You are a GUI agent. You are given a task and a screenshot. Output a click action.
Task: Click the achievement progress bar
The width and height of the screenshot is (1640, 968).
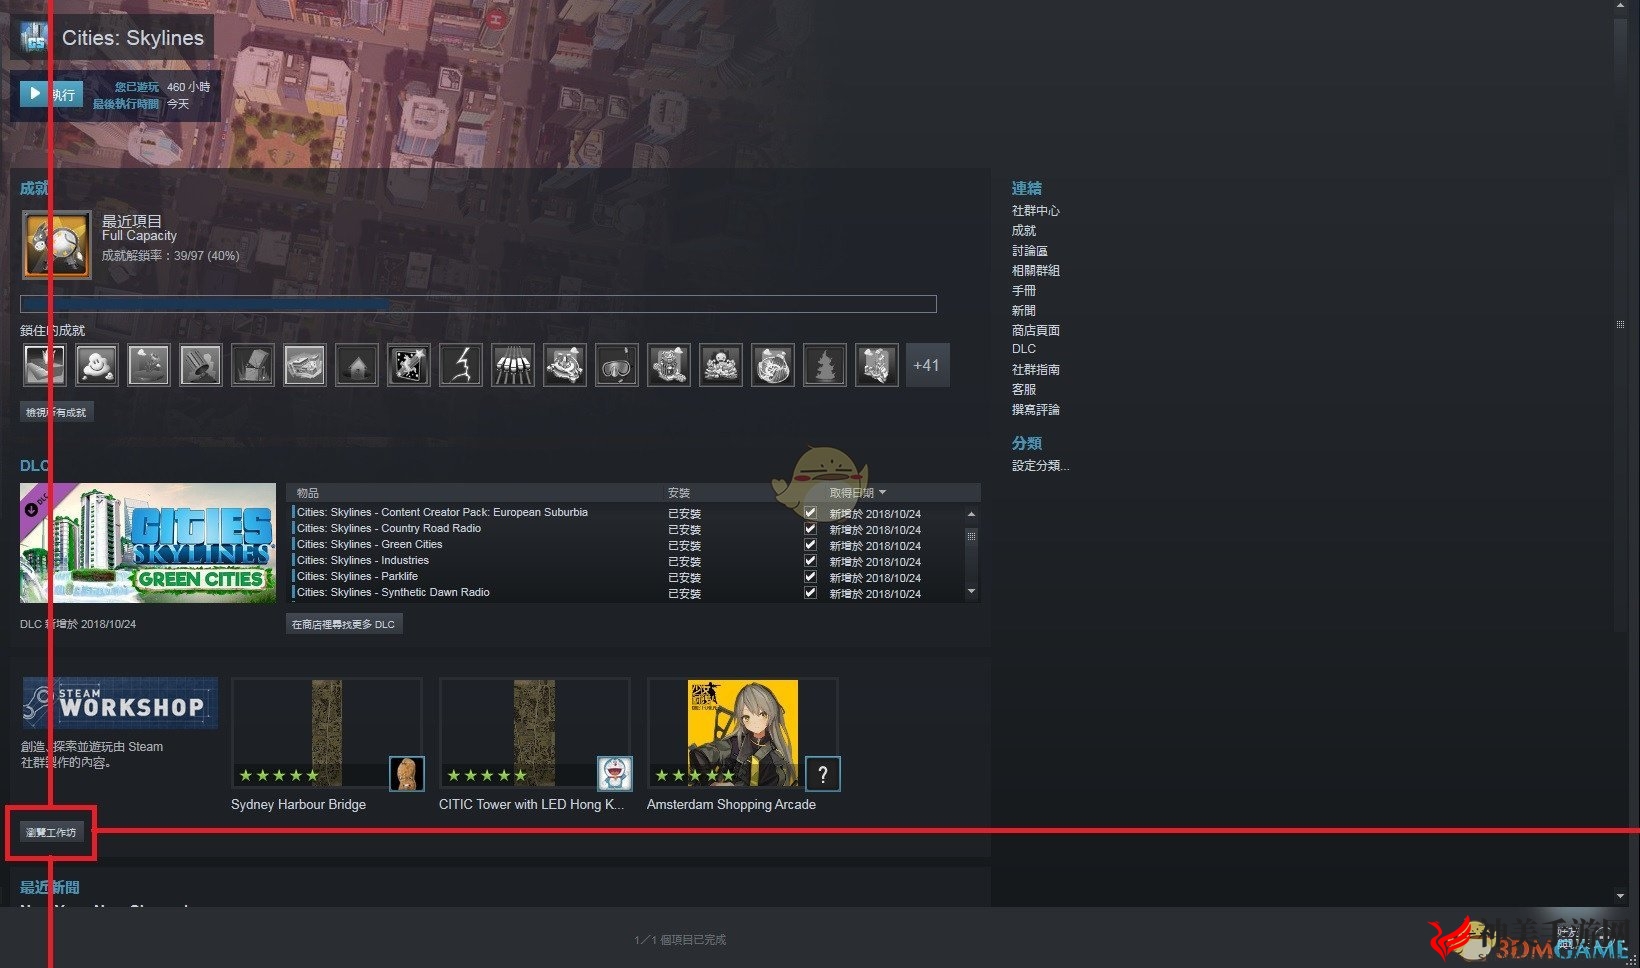click(478, 304)
